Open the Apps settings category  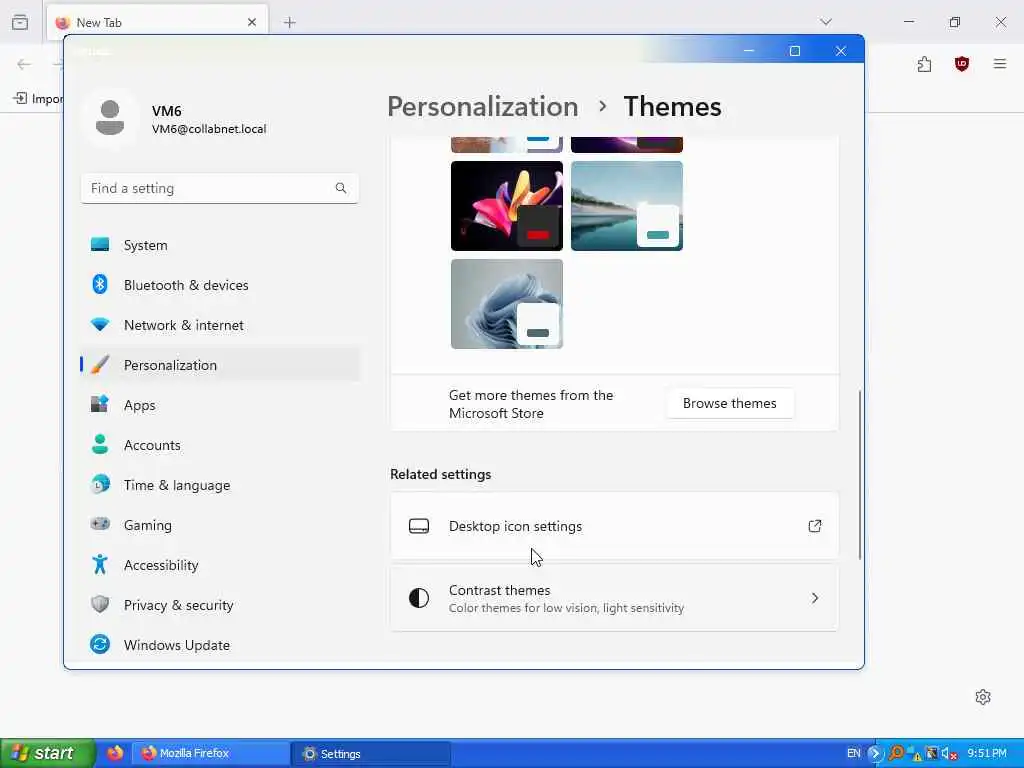click(220, 405)
